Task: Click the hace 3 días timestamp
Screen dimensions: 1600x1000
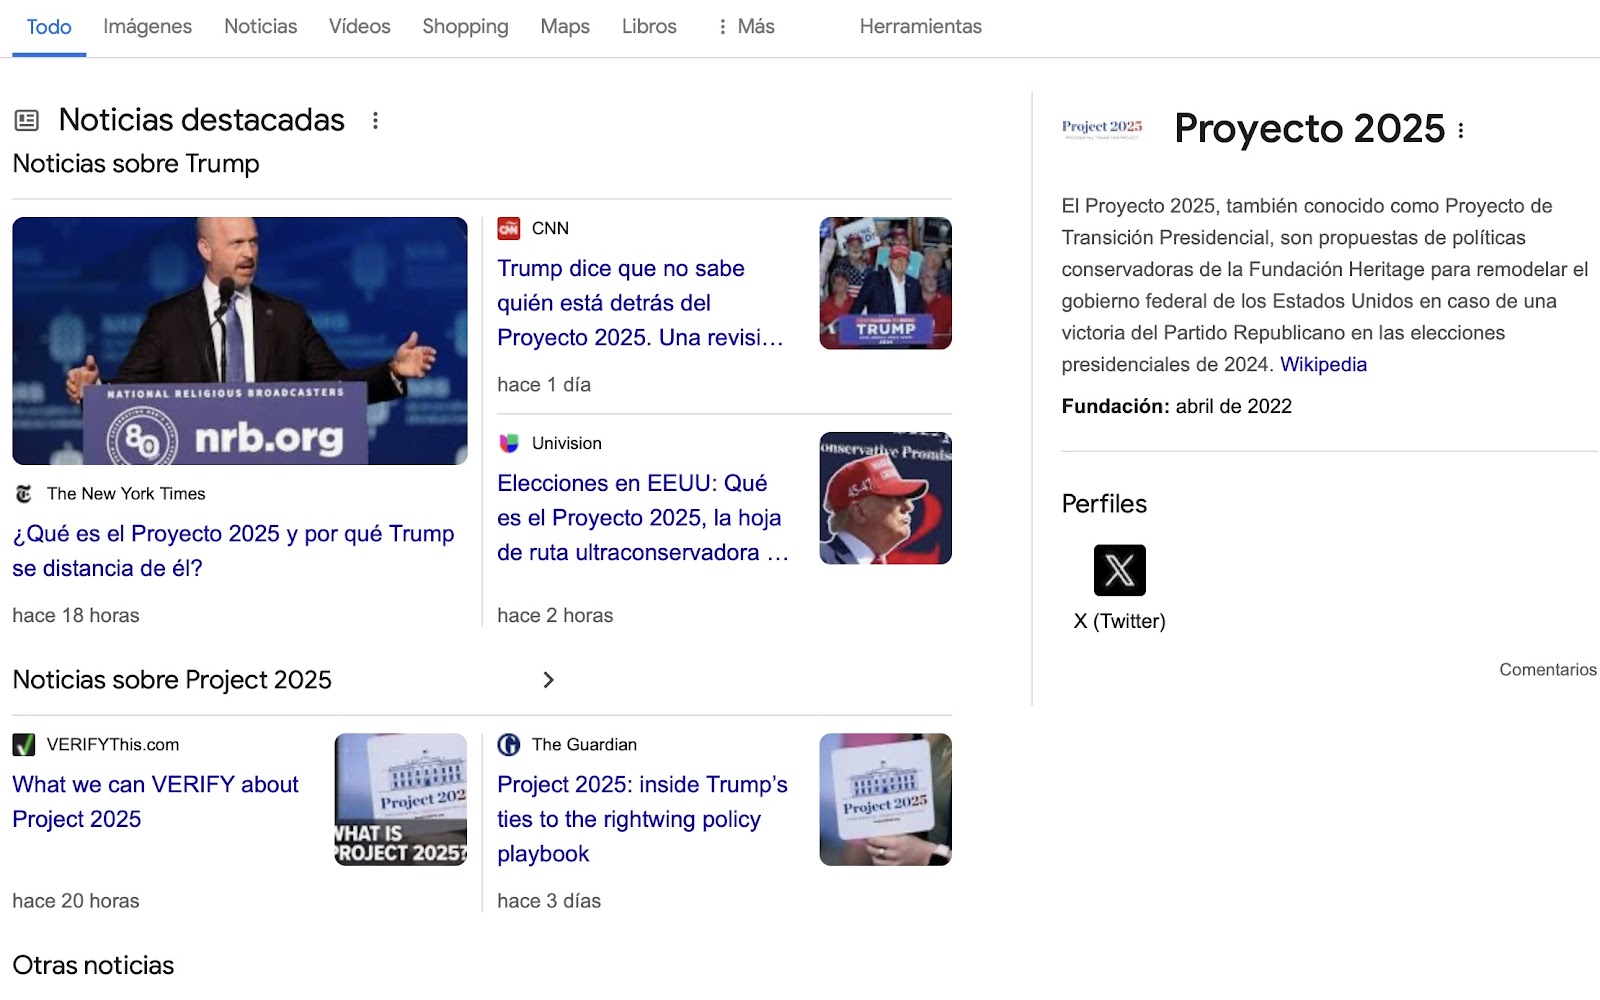Action: pos(549,901)
